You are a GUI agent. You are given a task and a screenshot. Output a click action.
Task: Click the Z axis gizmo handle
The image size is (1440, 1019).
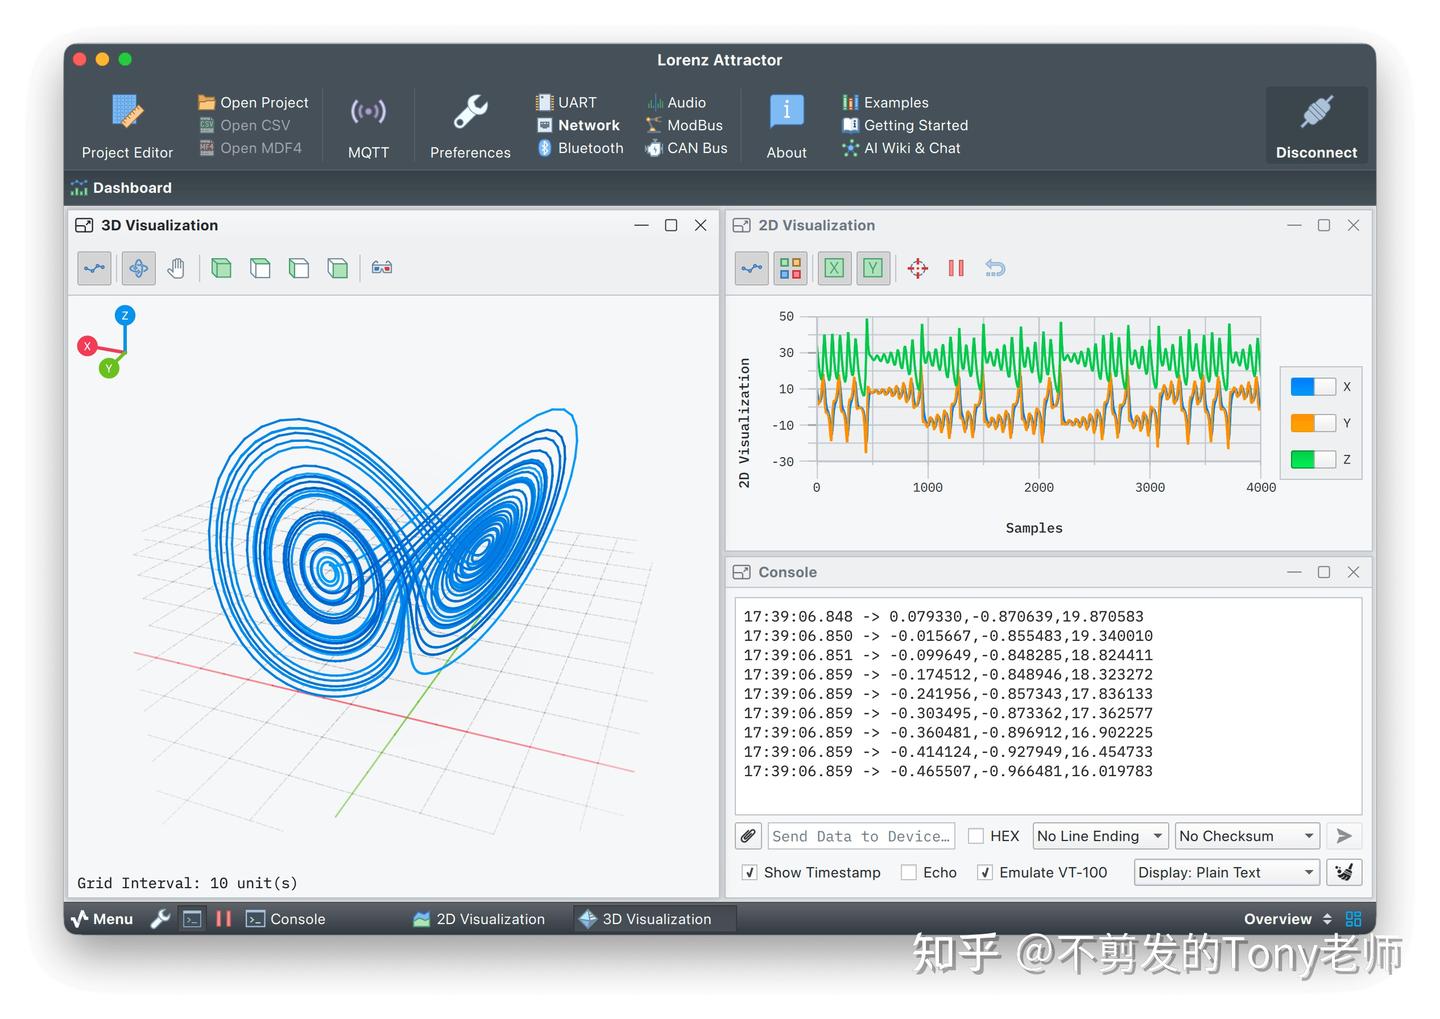[125, 315]
